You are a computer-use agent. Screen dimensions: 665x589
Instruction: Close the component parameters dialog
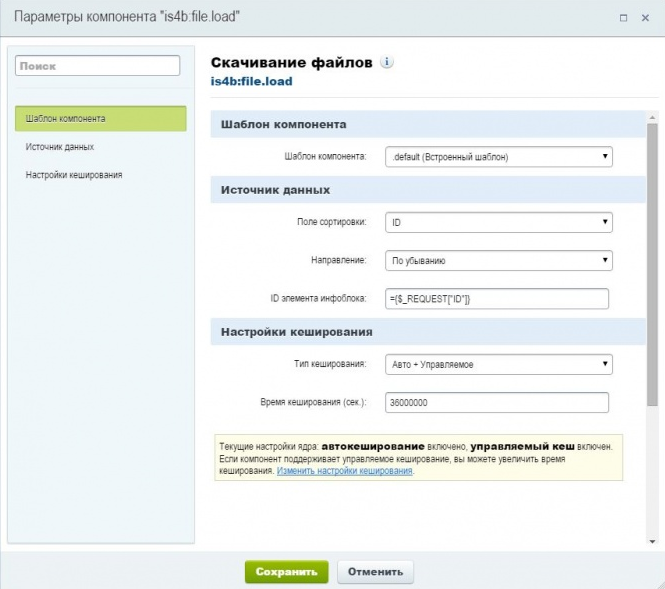[x=646, y=17]
